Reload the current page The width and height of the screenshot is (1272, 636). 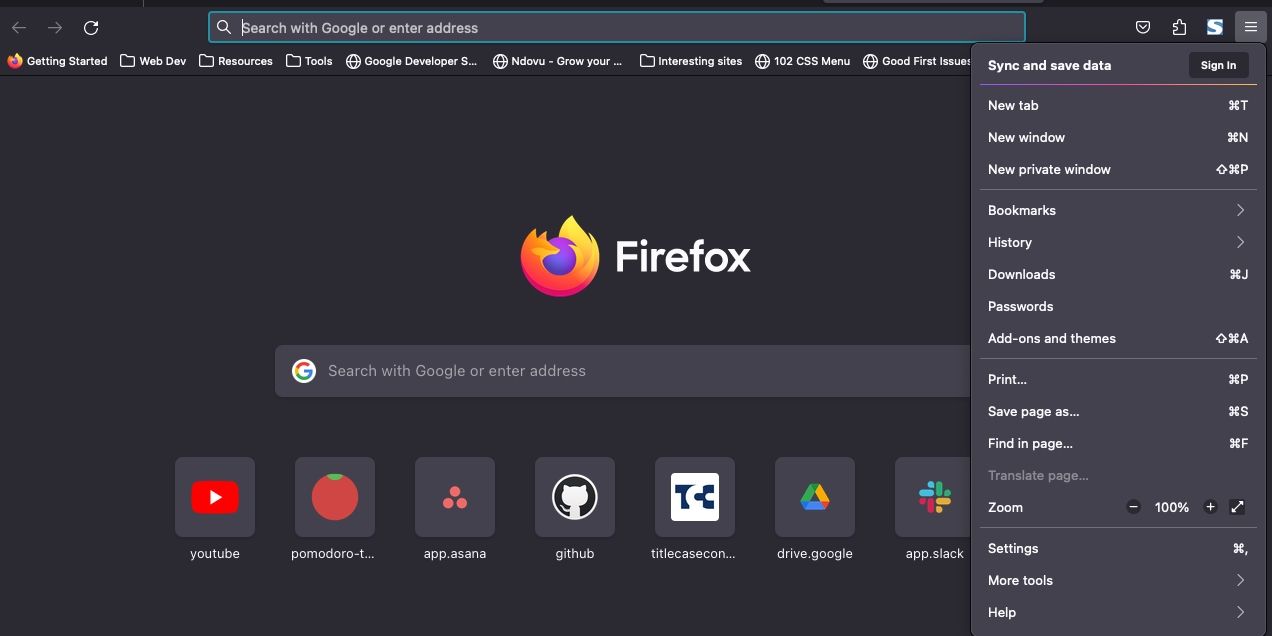[x=91, y=27]
